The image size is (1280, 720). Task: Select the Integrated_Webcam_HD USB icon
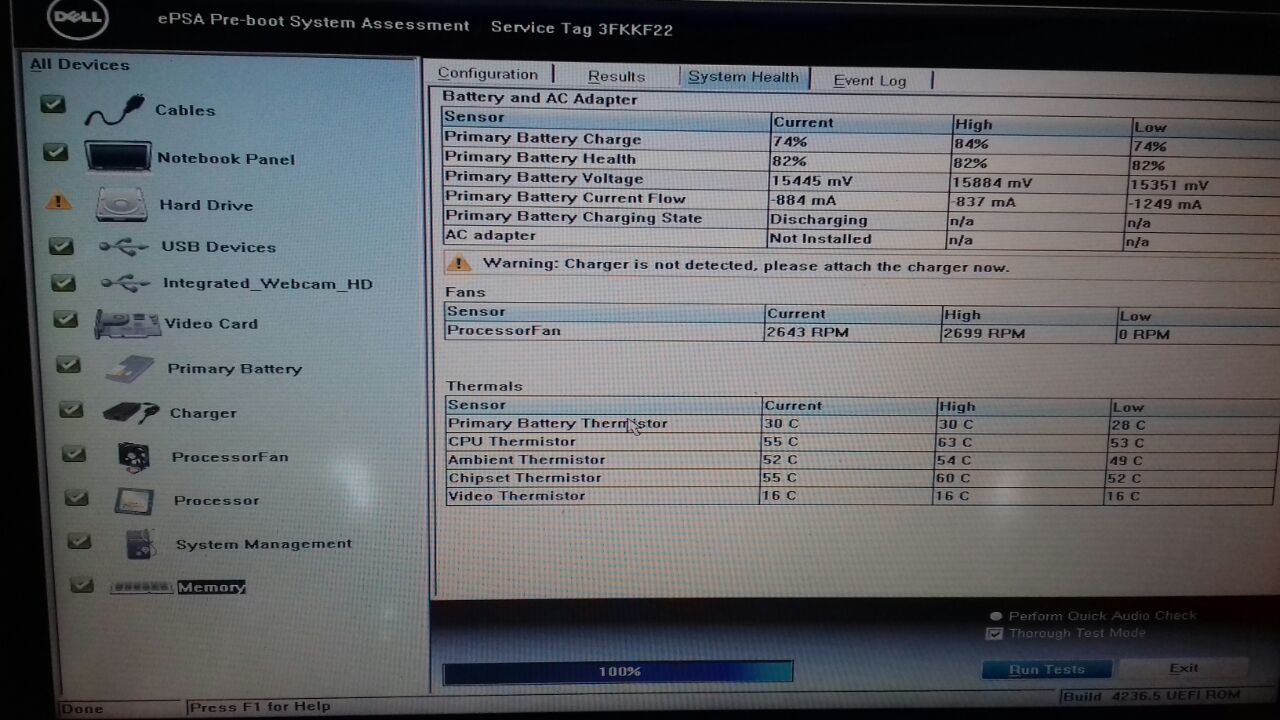[126, 283]
